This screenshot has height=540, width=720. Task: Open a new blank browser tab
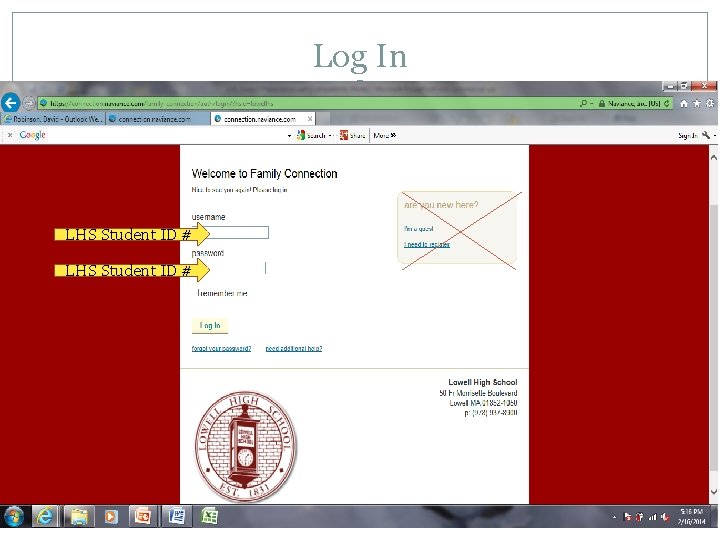(324, 119)
